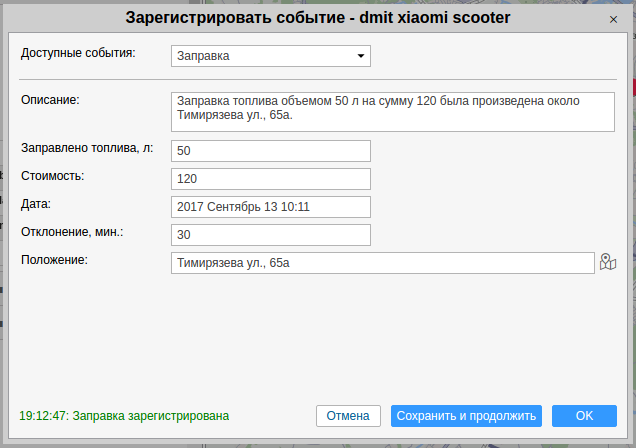636x448 pixels.
Task: Select the cost field containing 120
Action: tap(271, 179)
